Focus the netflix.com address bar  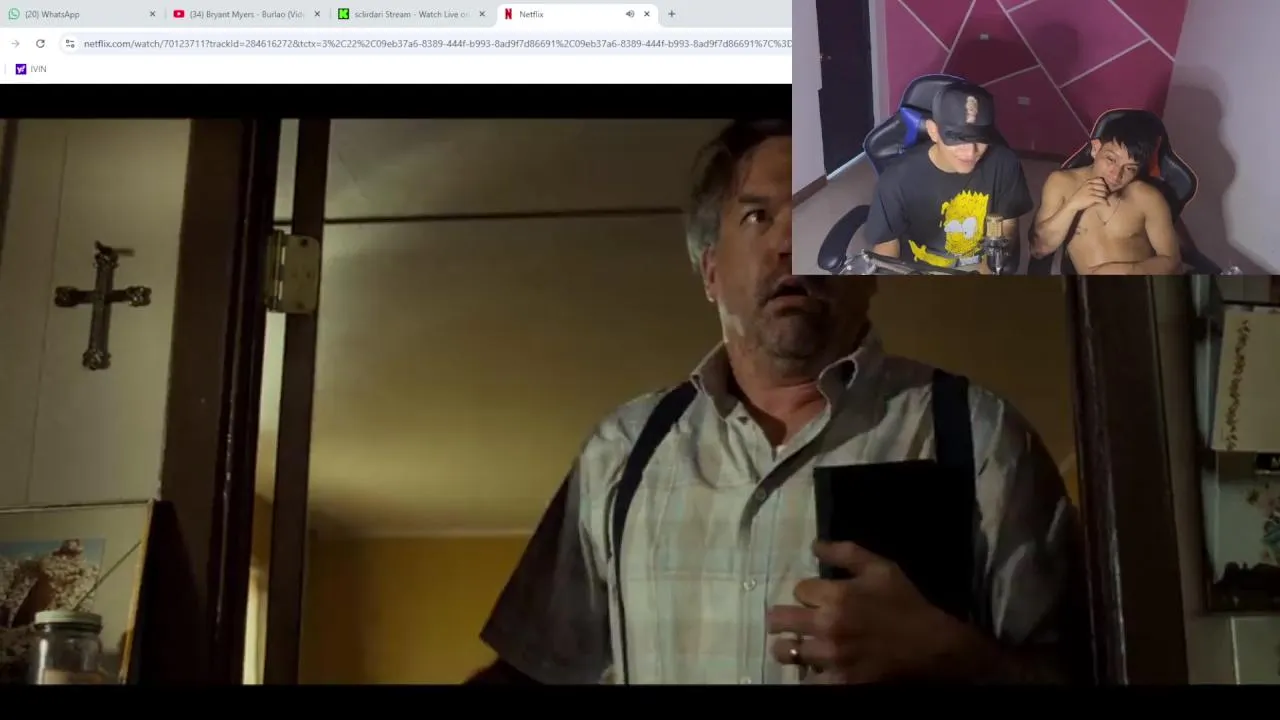(x=437, y=43)
